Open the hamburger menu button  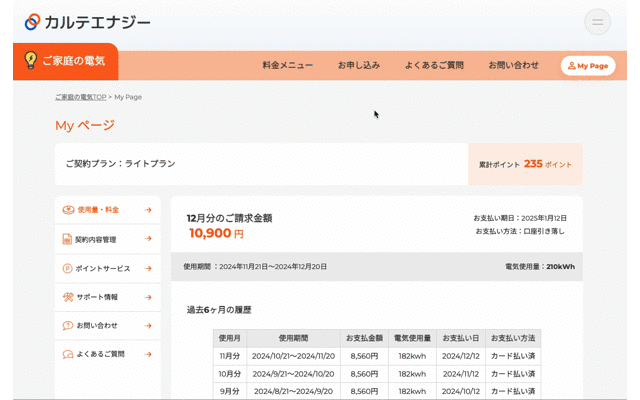click(x=598, y=22)
